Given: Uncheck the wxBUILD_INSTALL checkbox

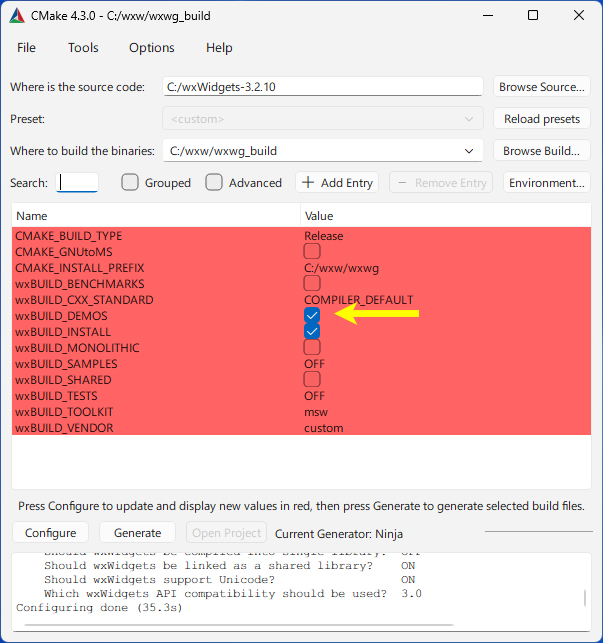Looking at the screenshot, I should 312,331.
